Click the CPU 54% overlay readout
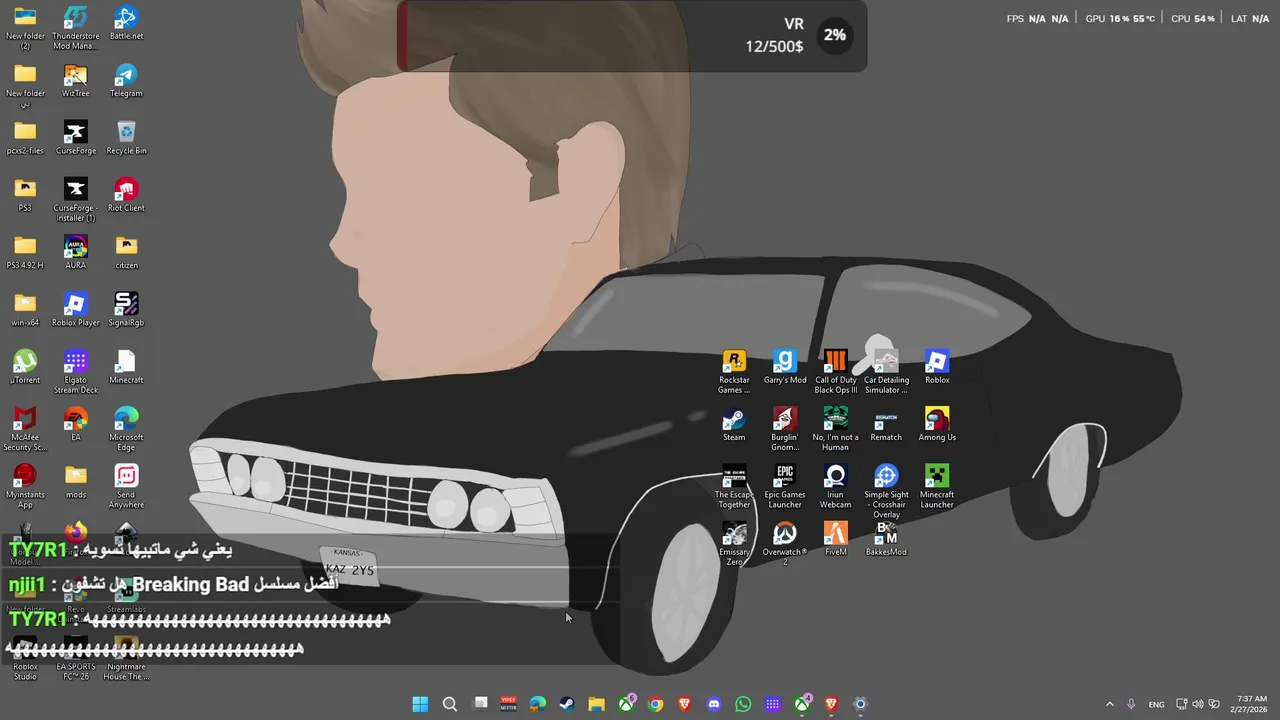The width and height of the screenshot is (1280, 720). (x=1193, y=19)
